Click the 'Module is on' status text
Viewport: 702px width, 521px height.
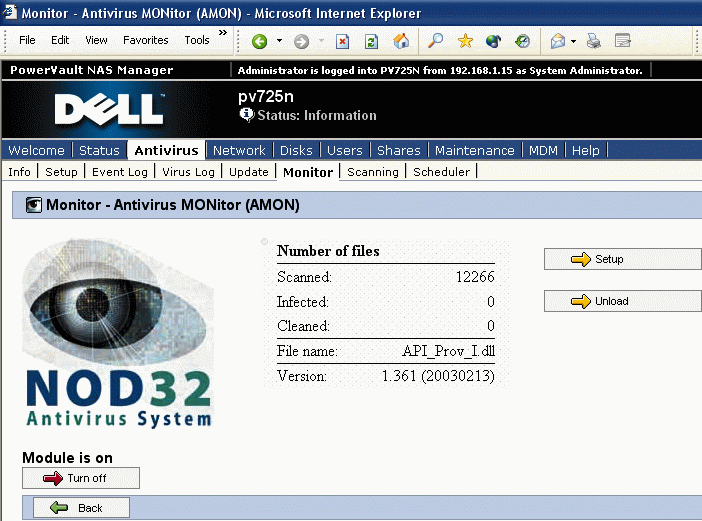[67, 458]
